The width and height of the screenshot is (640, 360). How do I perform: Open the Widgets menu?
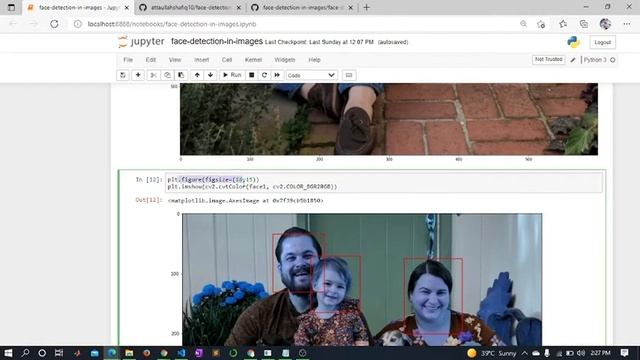284,60
